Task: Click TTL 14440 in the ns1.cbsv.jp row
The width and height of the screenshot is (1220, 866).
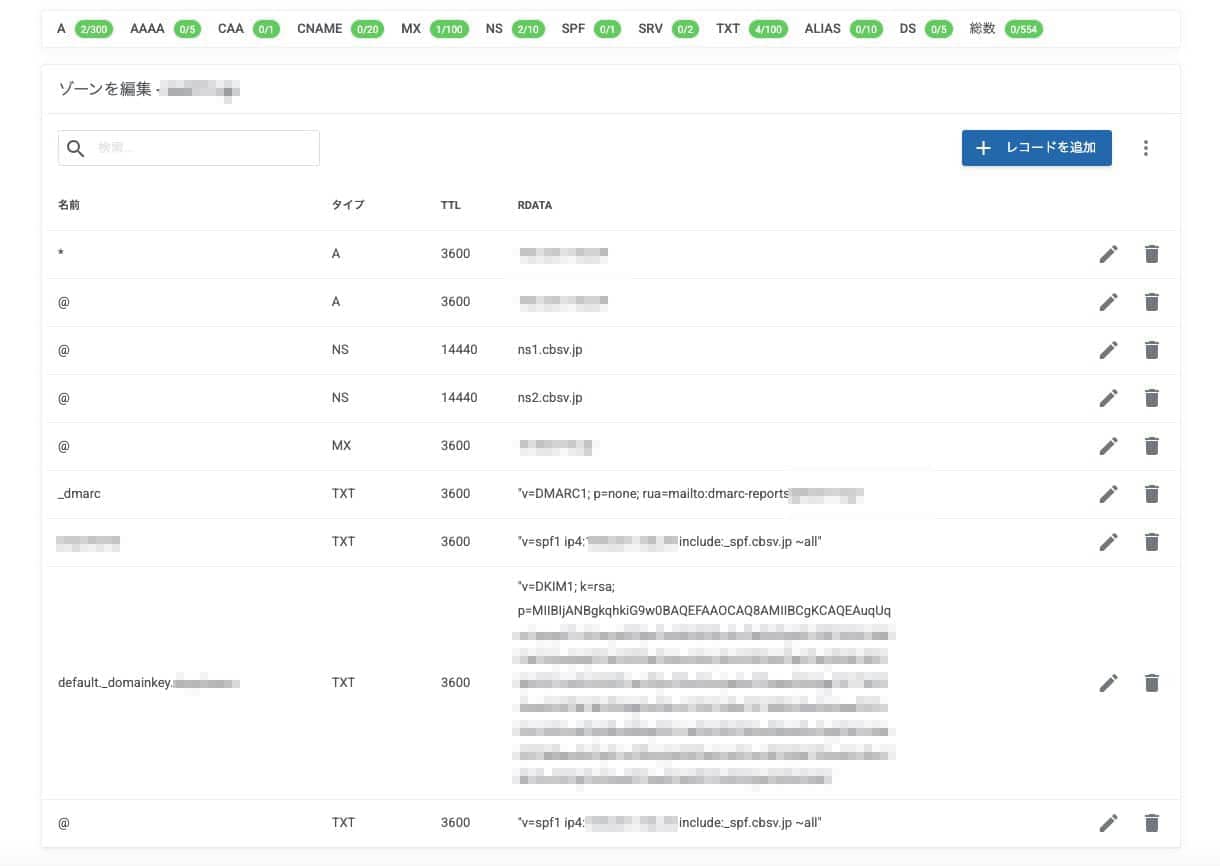Action: pyautogui.click(x=459, y=350)
